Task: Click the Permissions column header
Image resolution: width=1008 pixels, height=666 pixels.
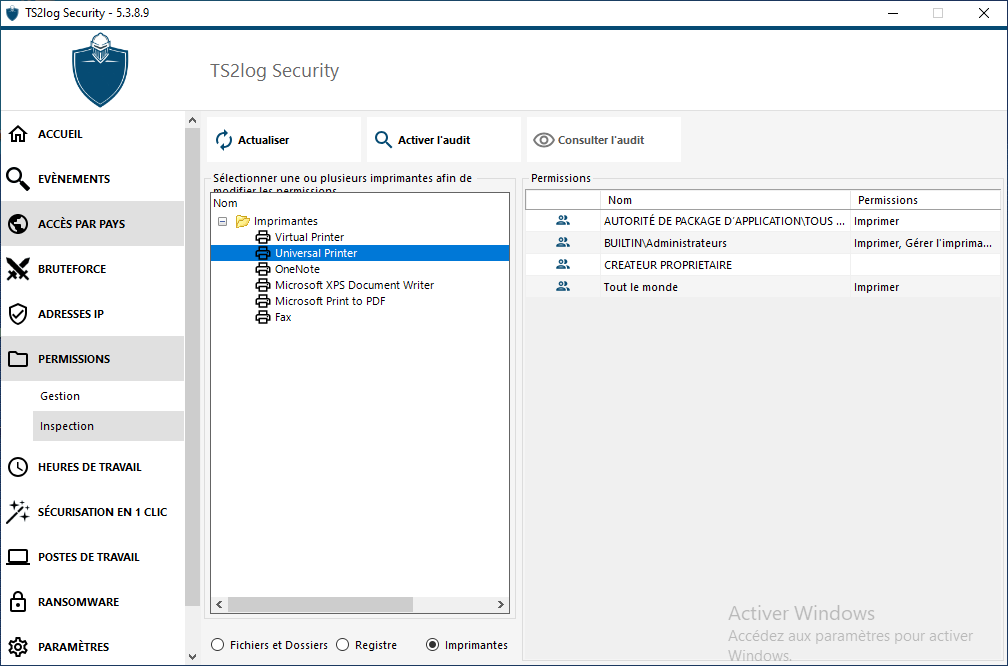Action: (x=925, y=200)
